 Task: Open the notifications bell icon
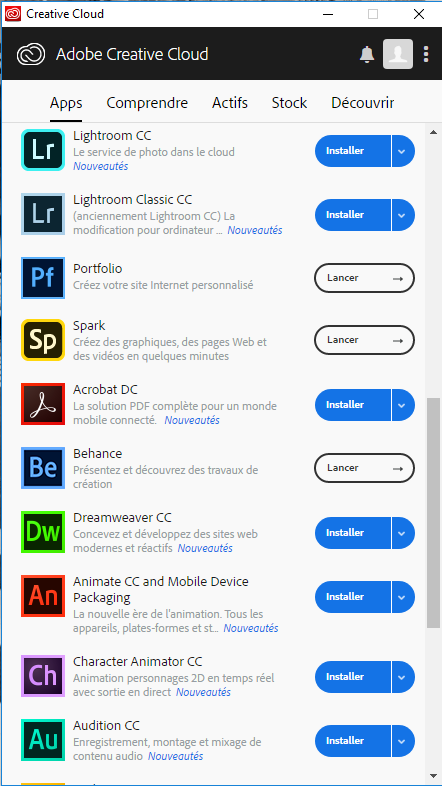[x=367, y=54]
